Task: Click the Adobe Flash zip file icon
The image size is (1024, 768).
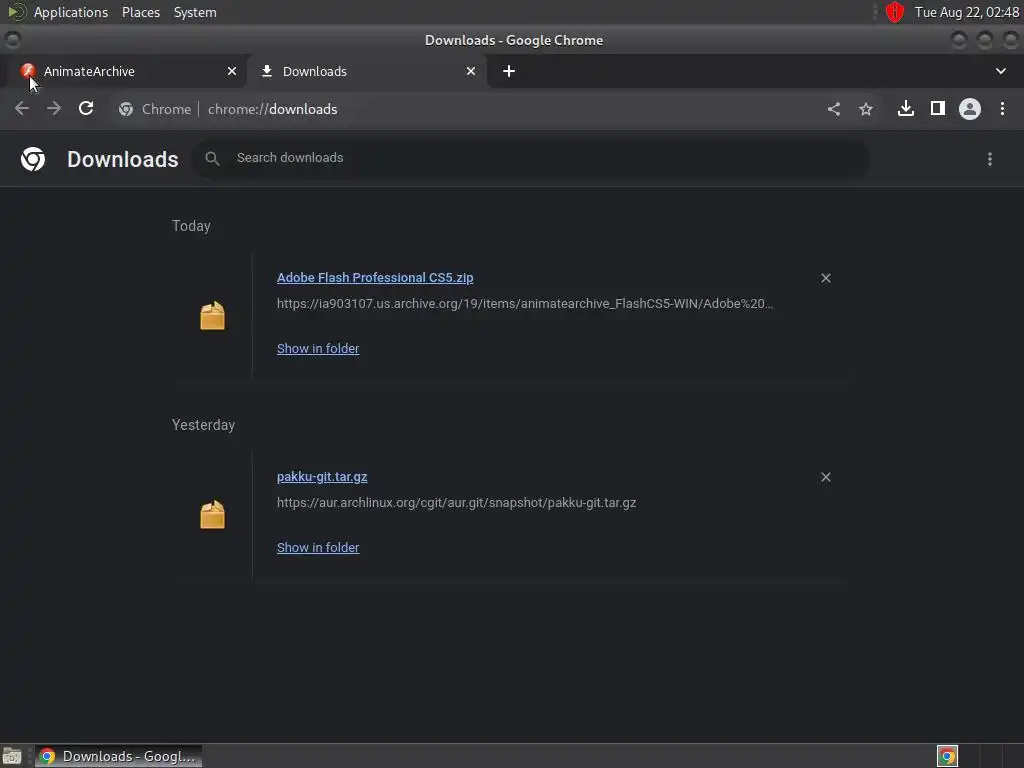Action: point(212,316)
